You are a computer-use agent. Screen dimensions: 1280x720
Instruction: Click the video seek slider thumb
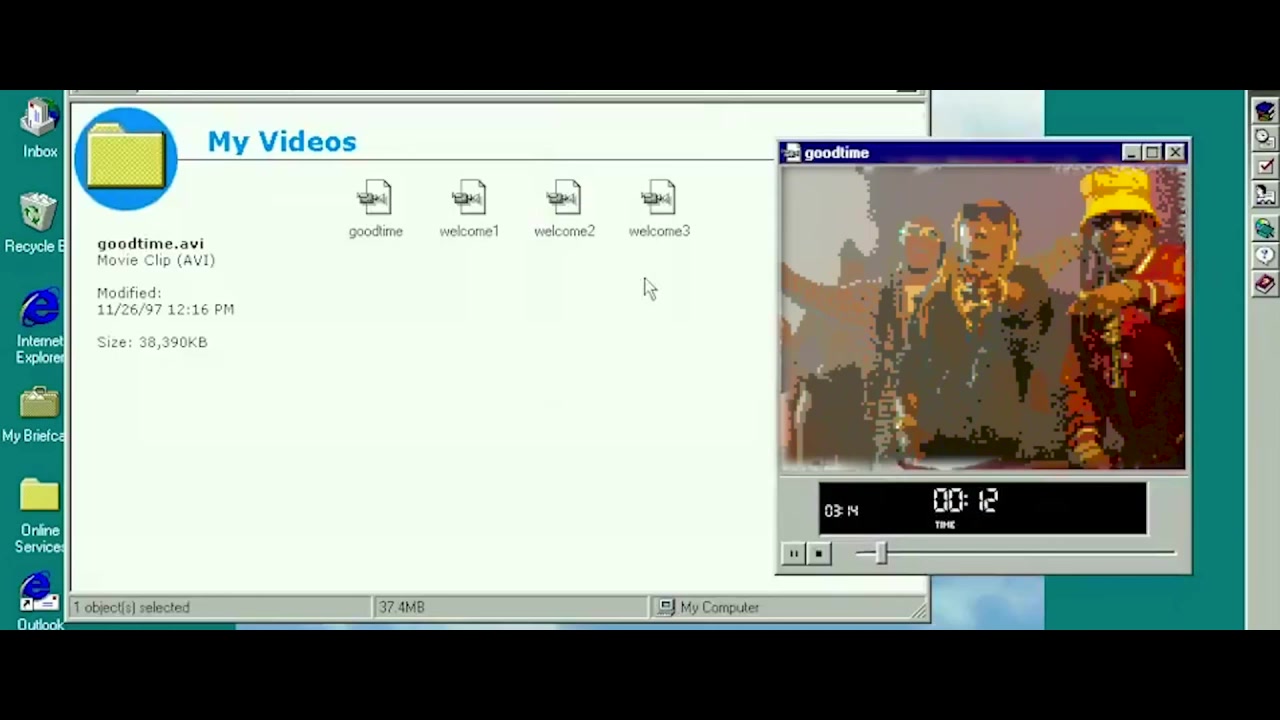pos(881,553)
